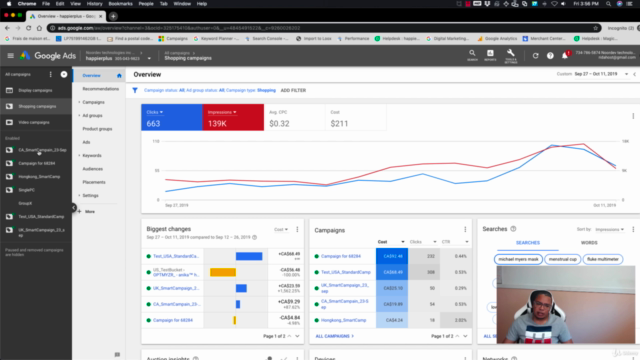This screenshot has width=640, height=360.
Task: Open the Impressions metric dropdown
Action: (x=222, y=112)
